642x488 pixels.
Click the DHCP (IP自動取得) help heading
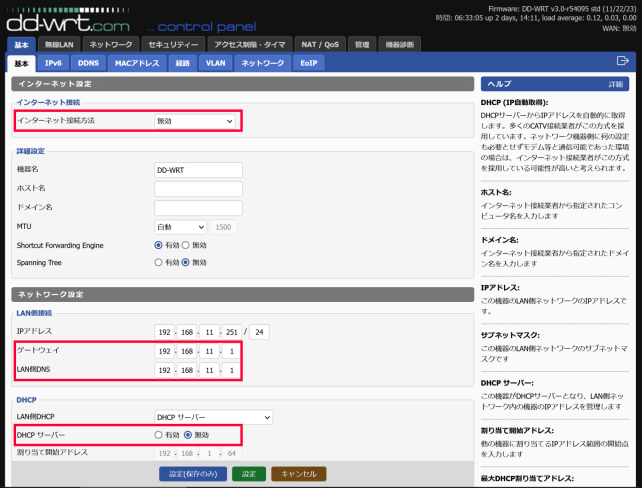[514, 102]
